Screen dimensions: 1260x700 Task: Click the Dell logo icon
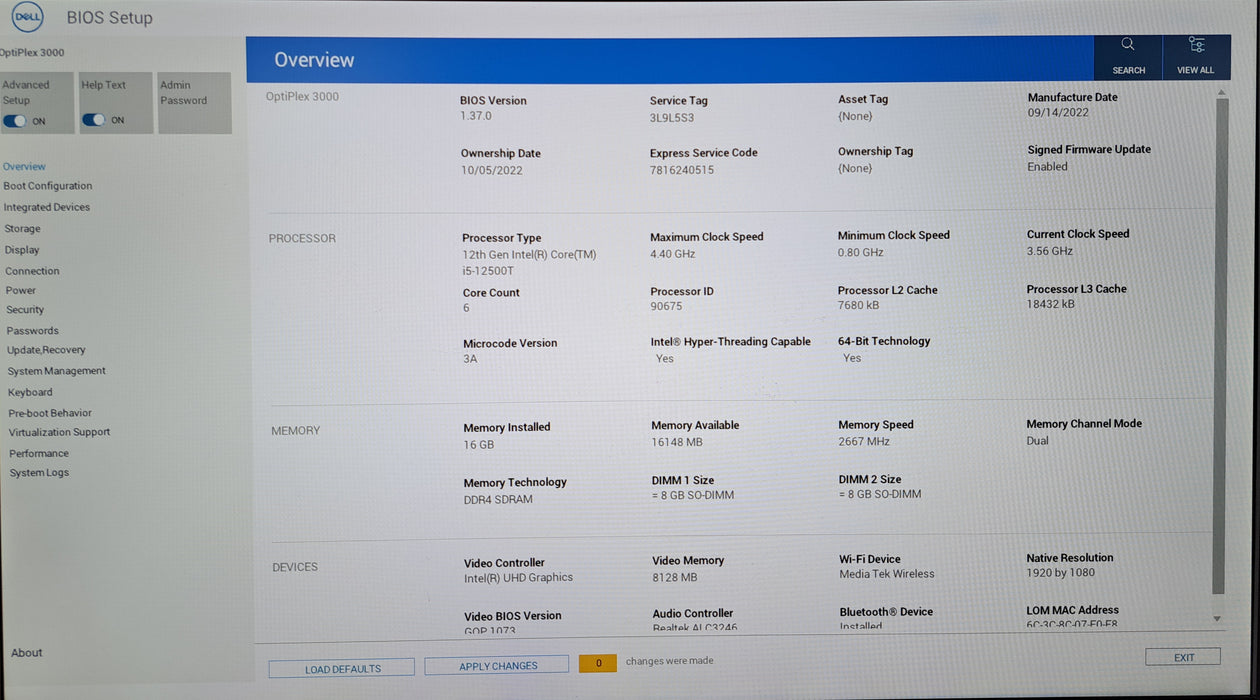pos(27,17)
